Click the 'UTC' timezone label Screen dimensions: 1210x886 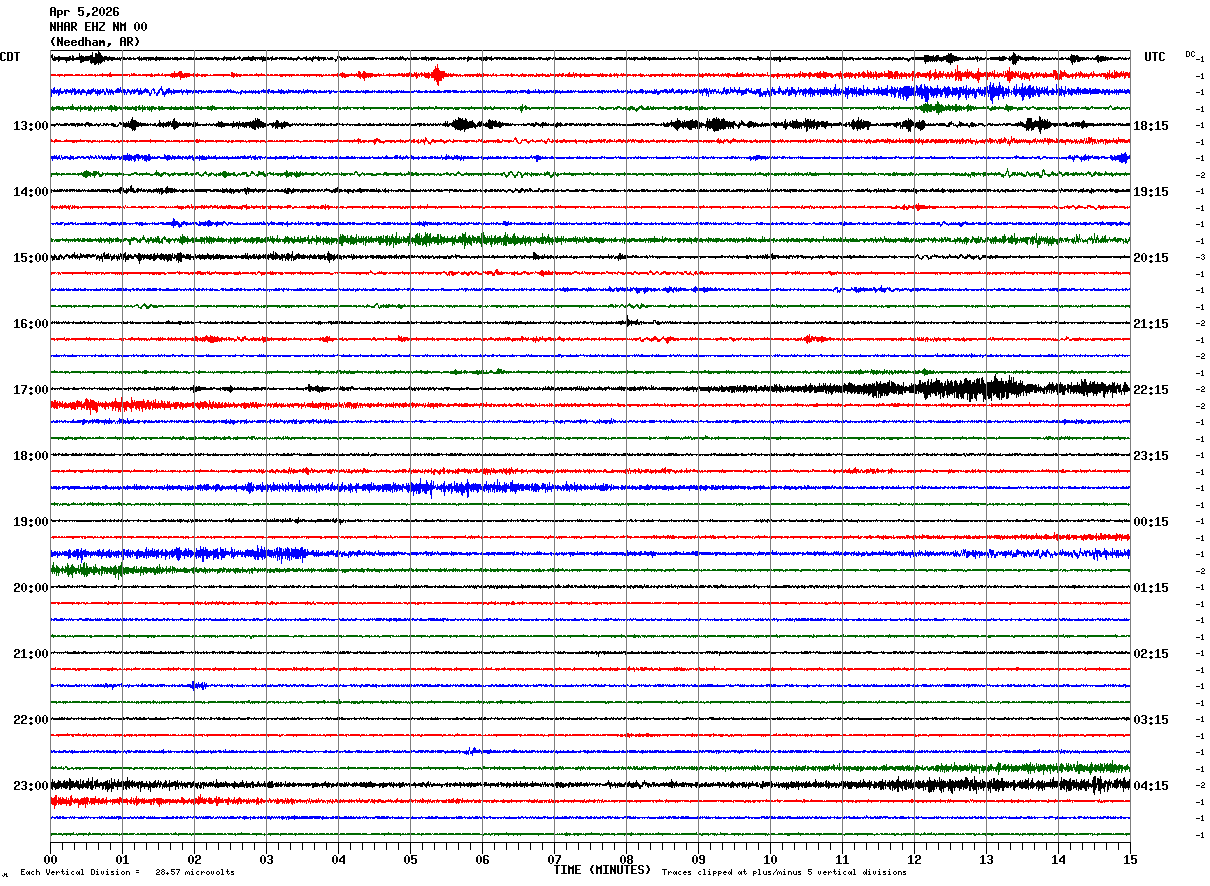[x=1155, y=57]
